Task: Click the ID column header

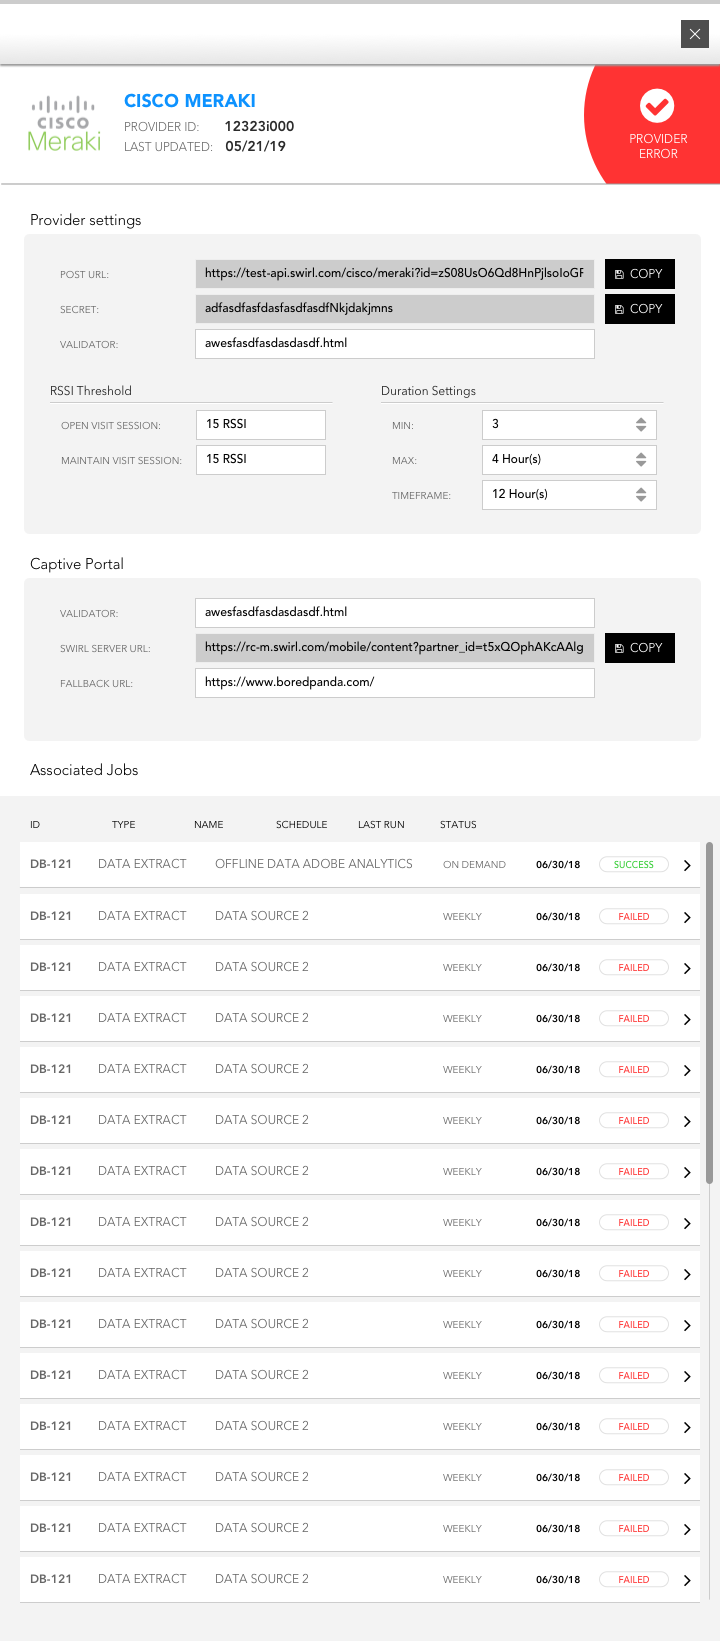Action: click(35, 825)
